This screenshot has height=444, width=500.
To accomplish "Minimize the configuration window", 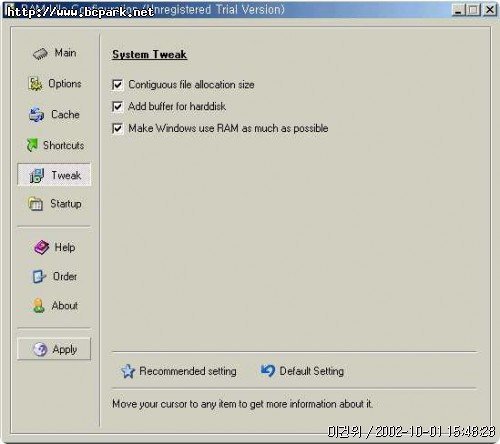I will click(x=459, y=10).
